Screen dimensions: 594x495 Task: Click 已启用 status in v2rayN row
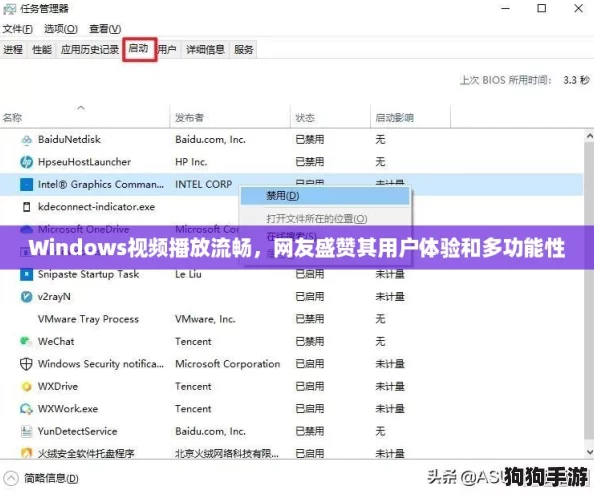click(310, 297)
